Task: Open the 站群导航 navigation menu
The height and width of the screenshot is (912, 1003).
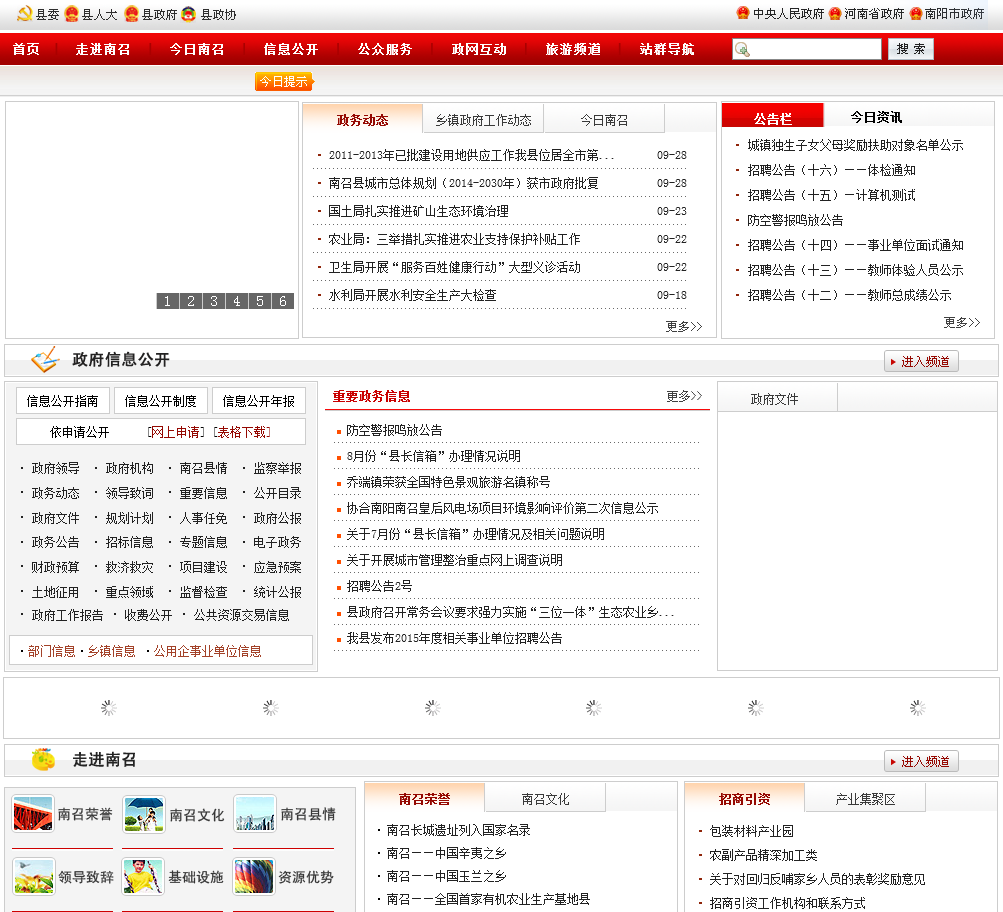Action: pos(667,49)
